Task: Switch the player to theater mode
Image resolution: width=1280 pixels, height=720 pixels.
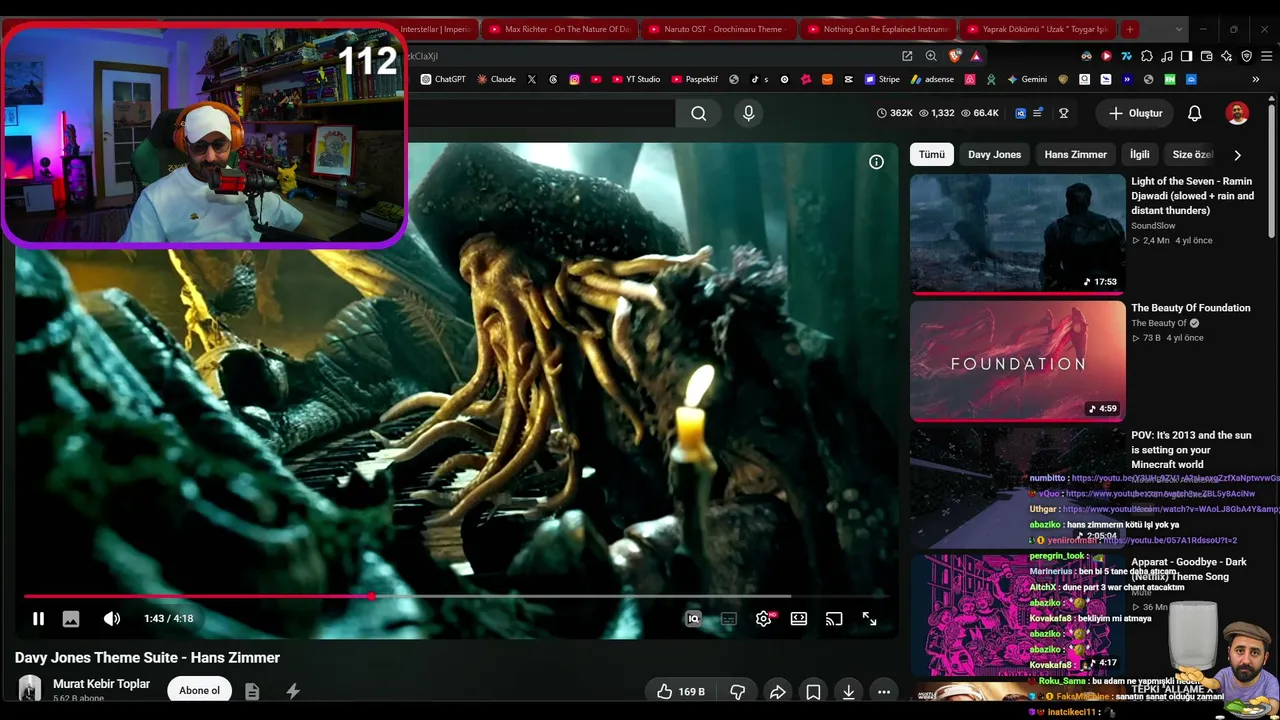Action: [799, 619]
